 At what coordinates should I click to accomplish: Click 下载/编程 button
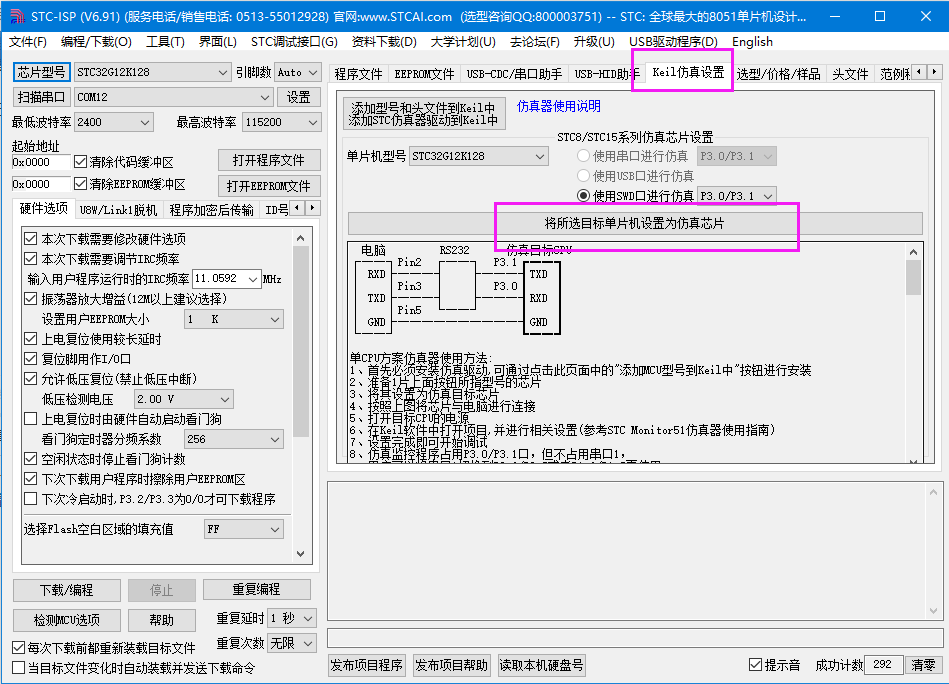(67, 590)
